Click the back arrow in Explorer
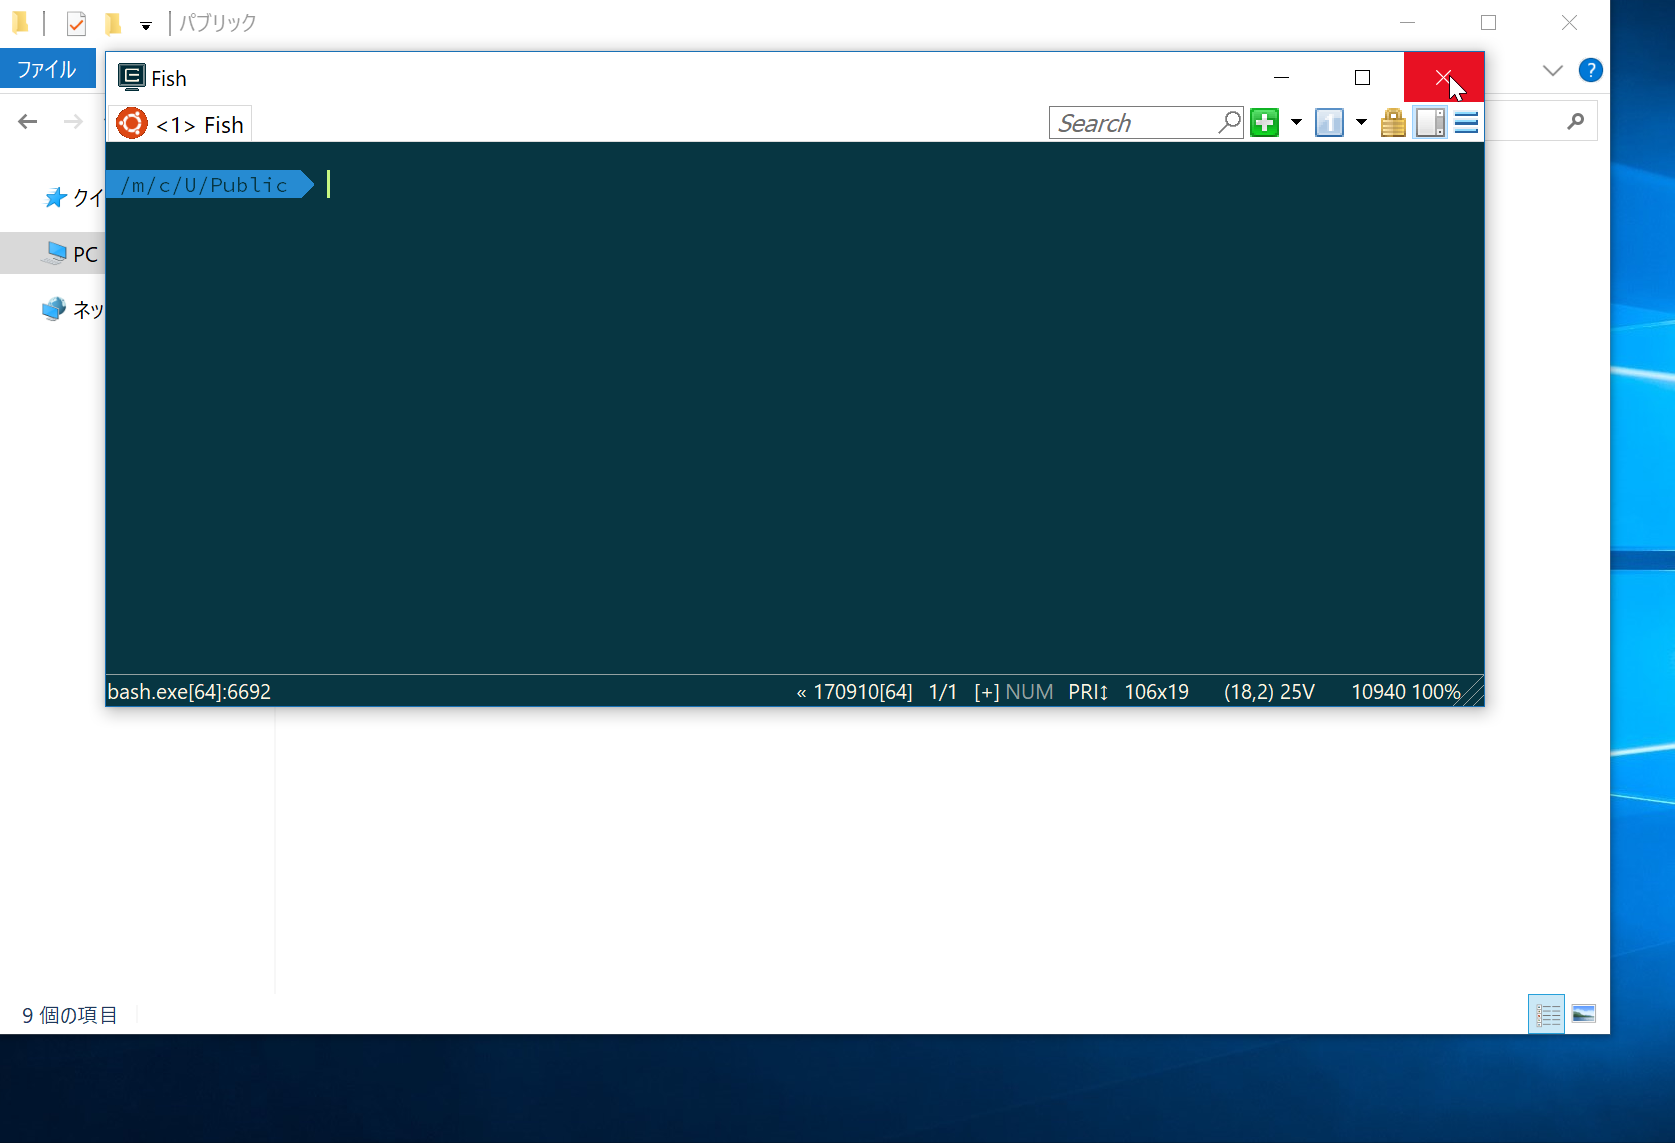The width and height of the screenshot is (1675, 1143). (27, 121)
